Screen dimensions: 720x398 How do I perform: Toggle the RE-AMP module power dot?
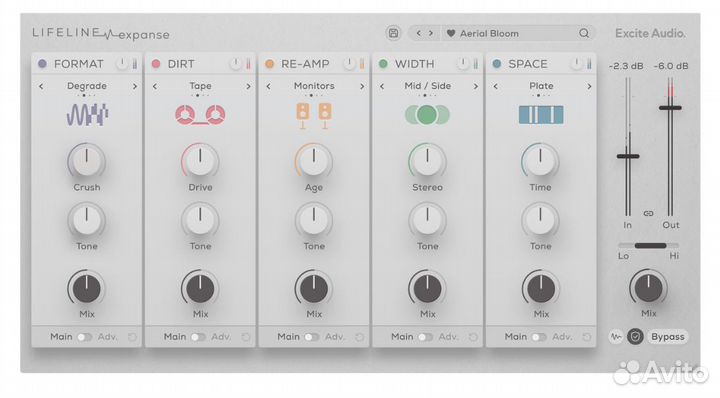[x=270, y=64]
